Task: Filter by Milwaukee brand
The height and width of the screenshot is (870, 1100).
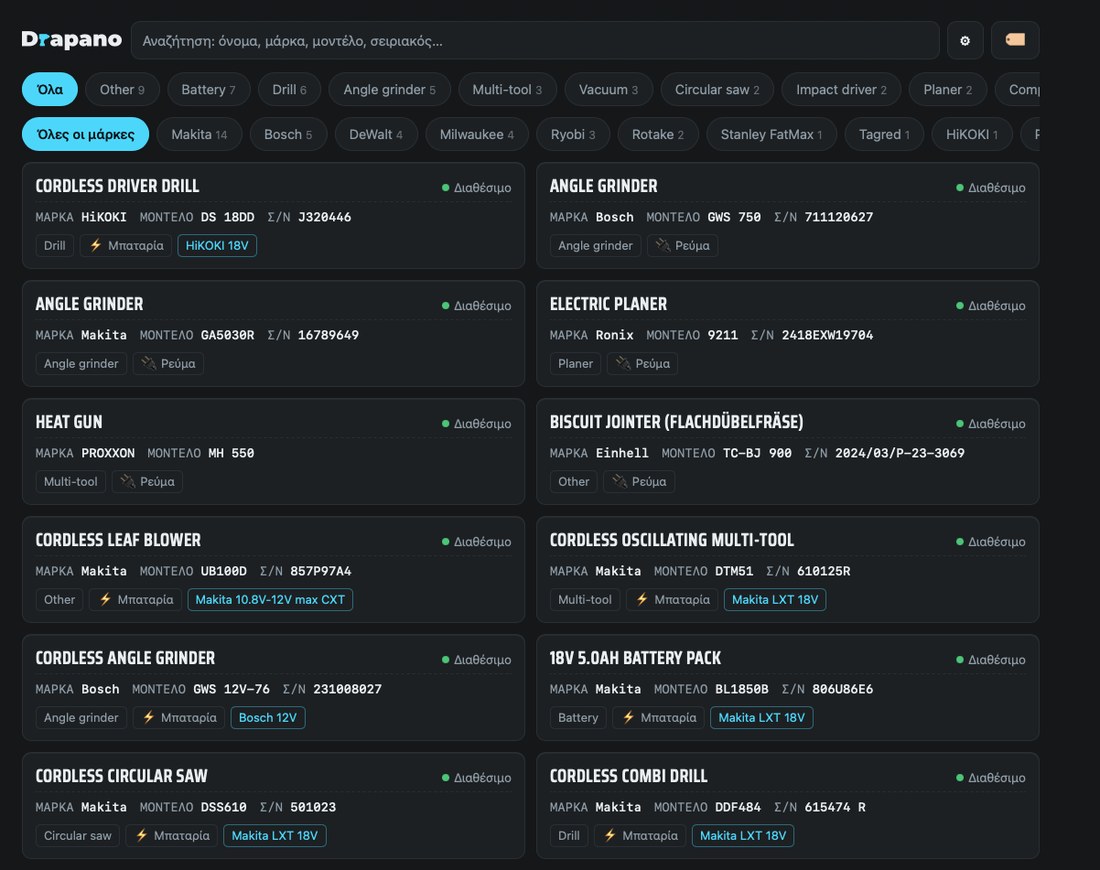Action: [x=477, y=134]
